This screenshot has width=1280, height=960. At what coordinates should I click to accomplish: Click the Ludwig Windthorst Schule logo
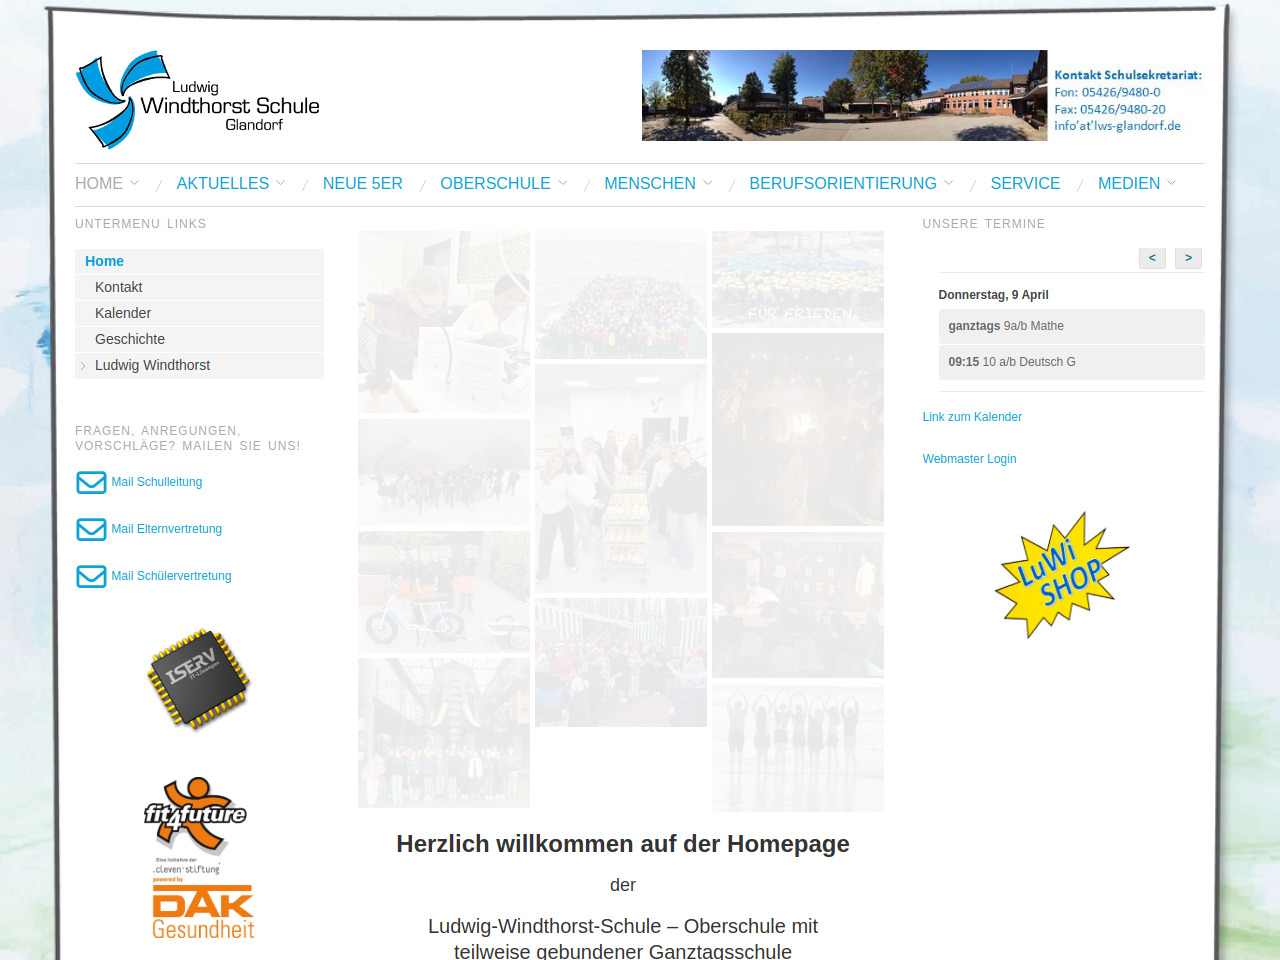pyautogui.click(x=197, y=100)
